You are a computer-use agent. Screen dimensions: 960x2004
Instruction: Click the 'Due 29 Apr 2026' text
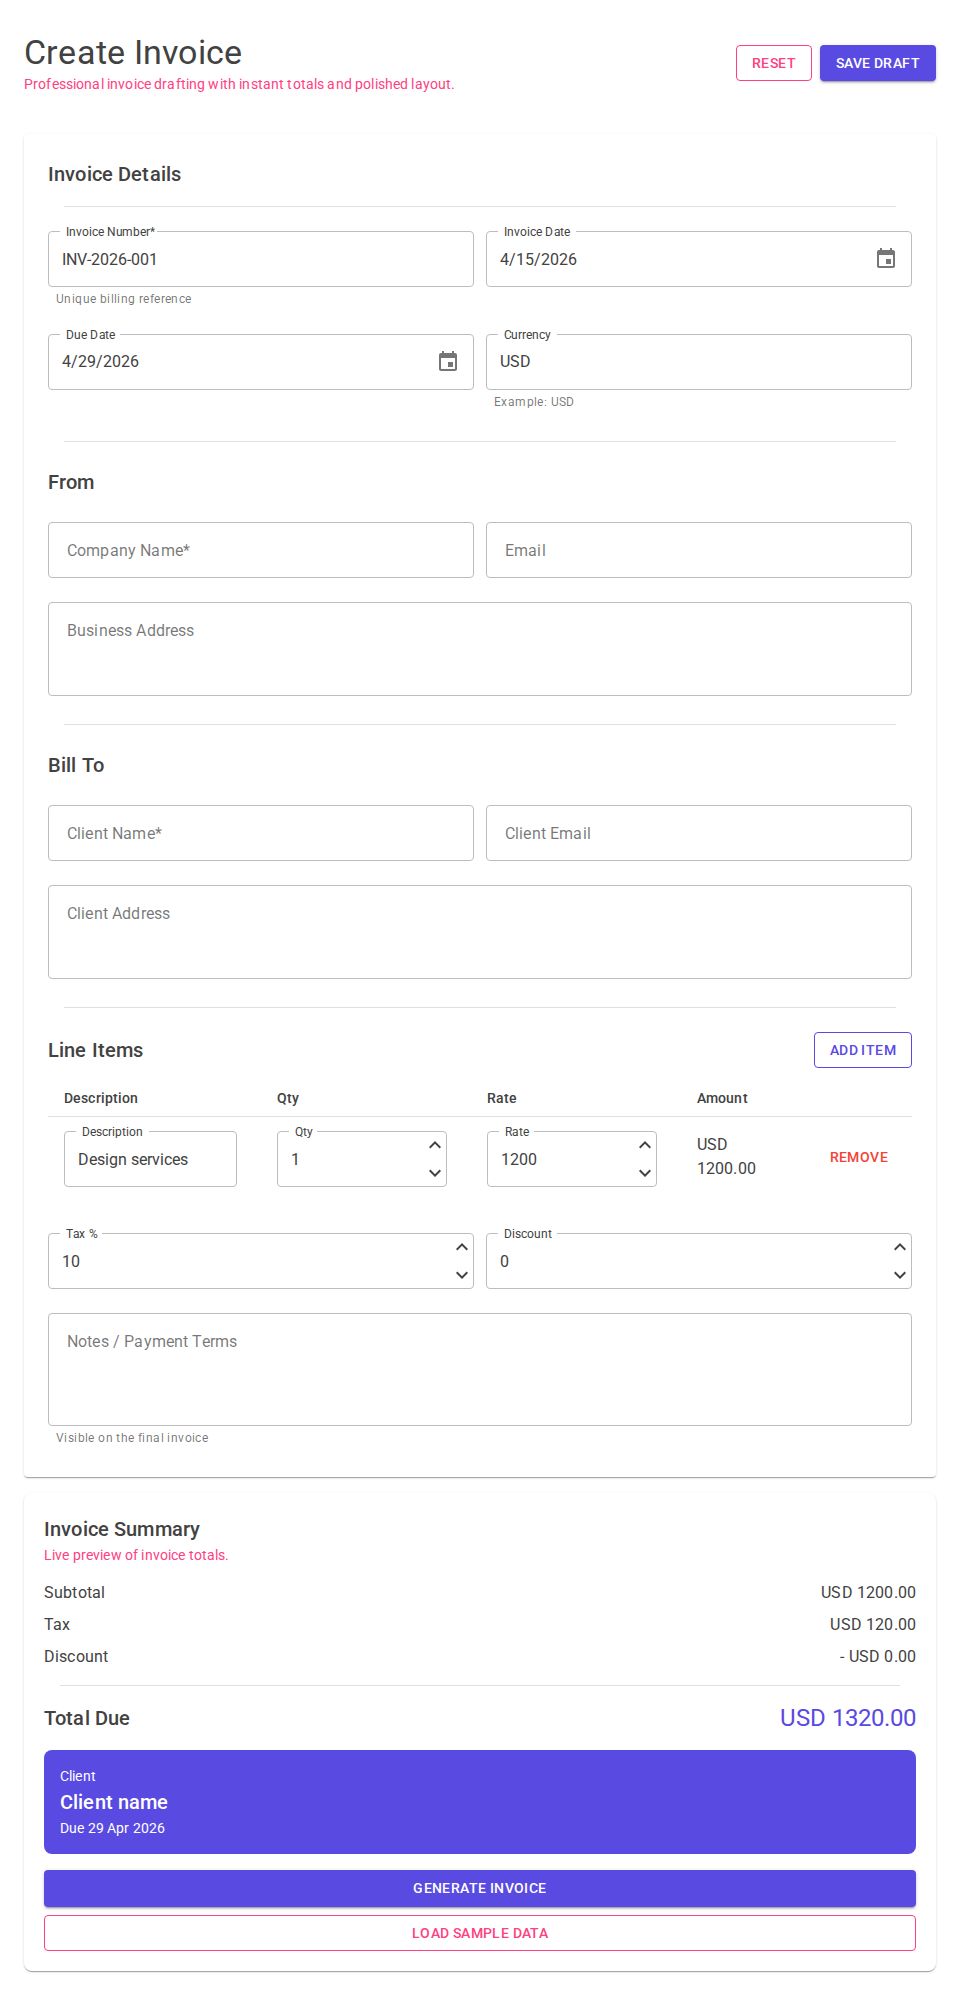[112, 1828]
